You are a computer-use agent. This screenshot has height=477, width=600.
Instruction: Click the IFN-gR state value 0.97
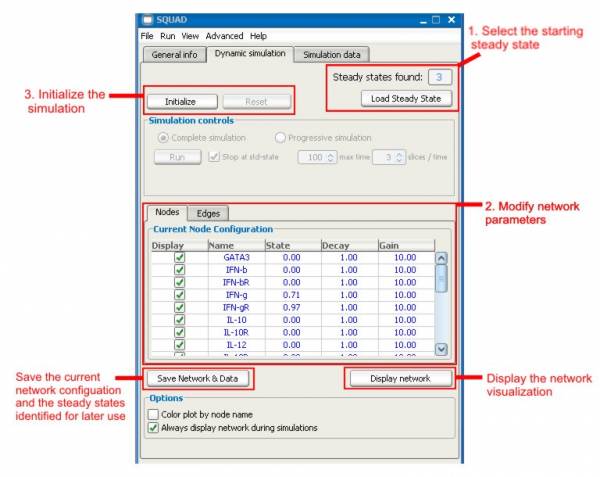tap(291, 308)
